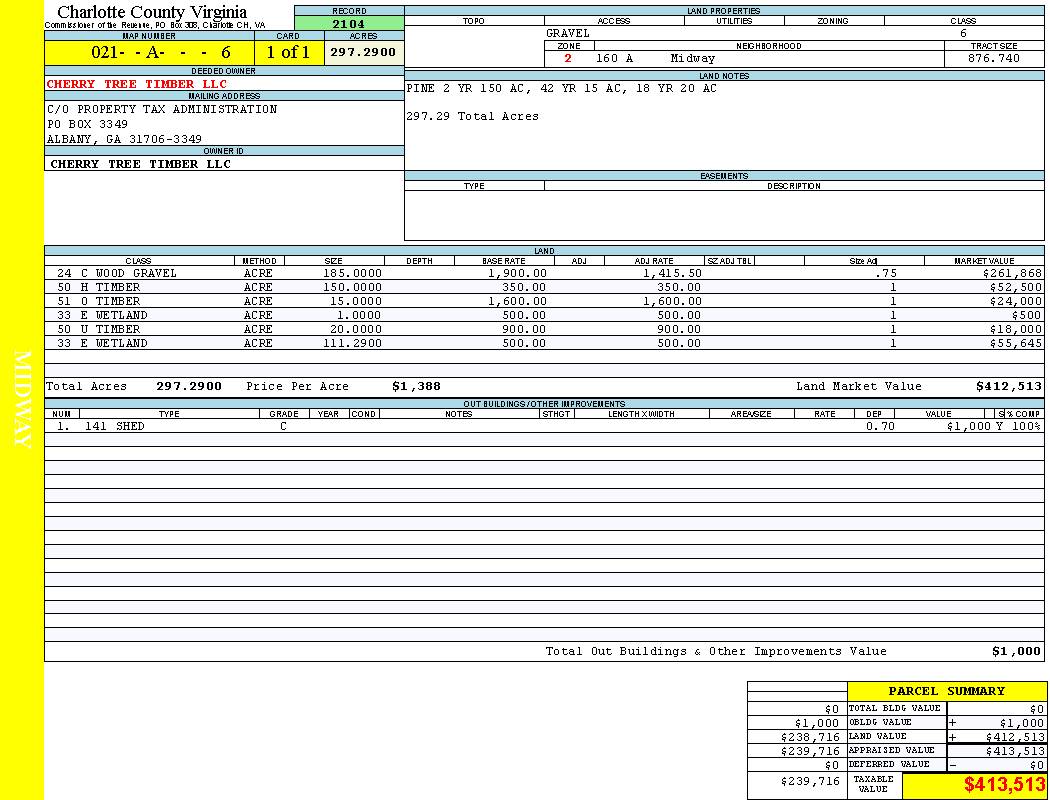Select the acres value 297.2900 in header
Screen dimensions: 1050x800
tap(363, 52)
